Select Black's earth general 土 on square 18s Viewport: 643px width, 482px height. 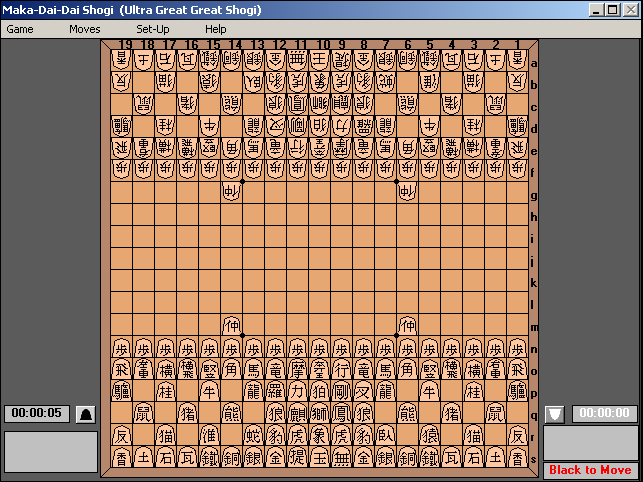pyautogui.click(x=144, y=458)
